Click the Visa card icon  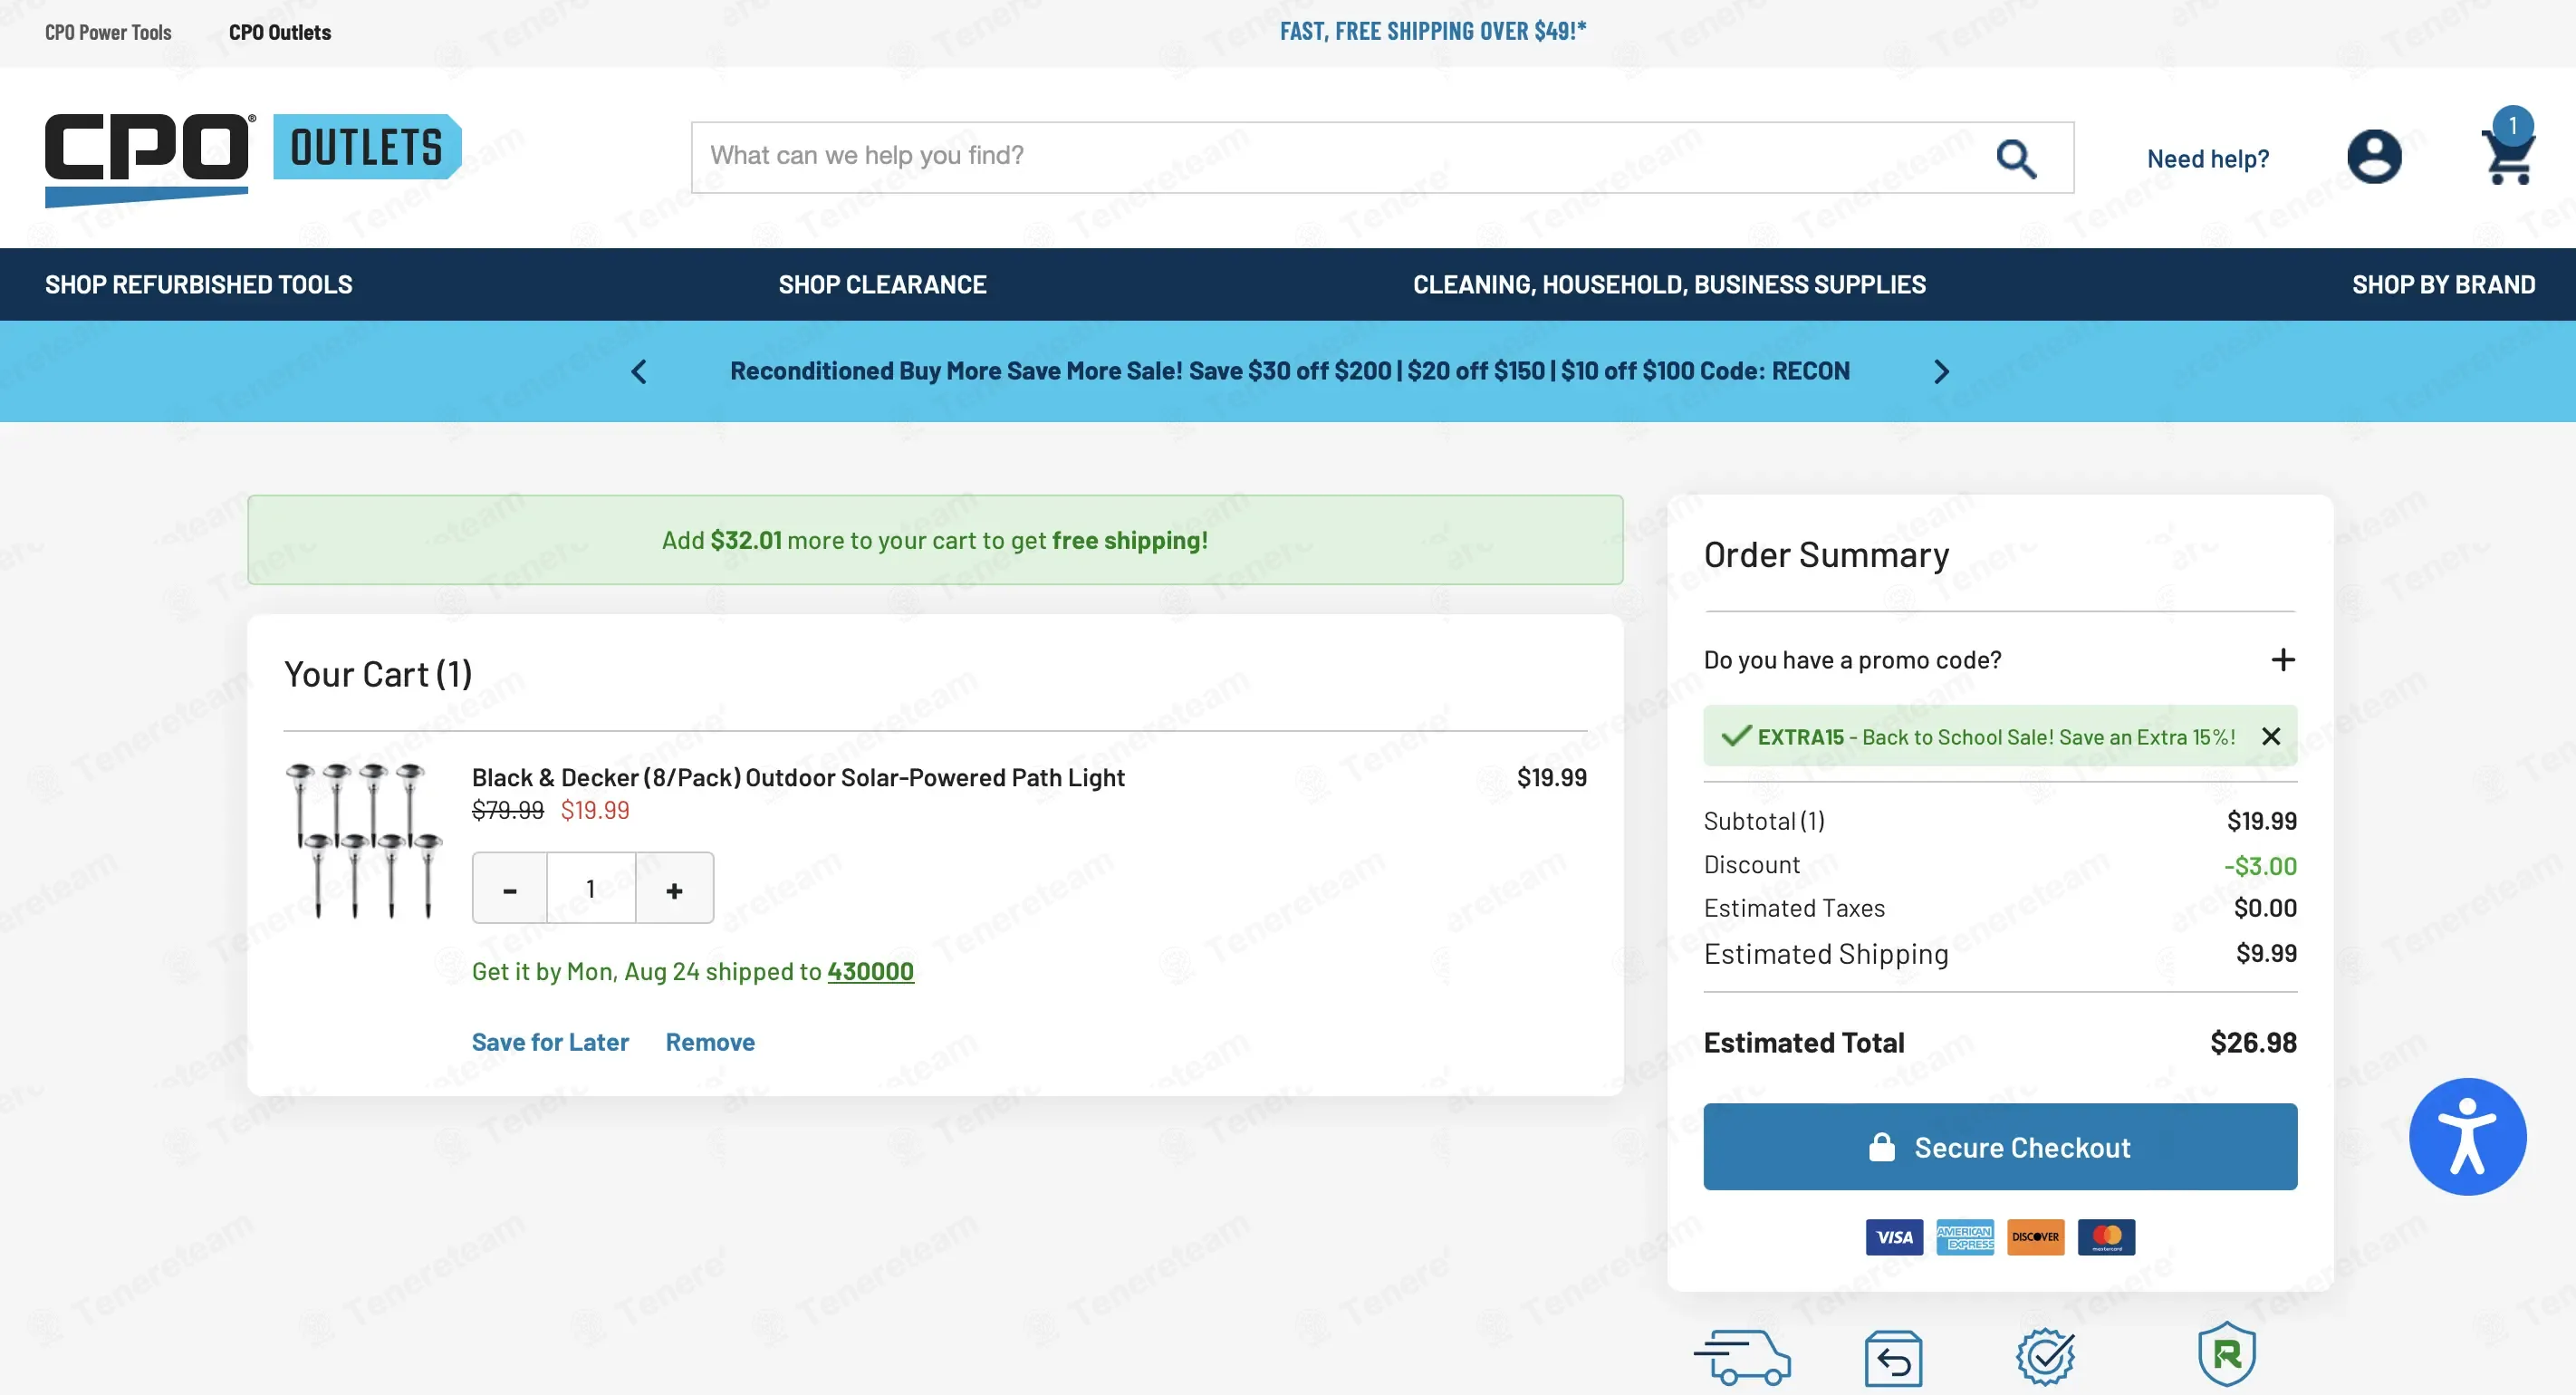click(1894, 1237)
